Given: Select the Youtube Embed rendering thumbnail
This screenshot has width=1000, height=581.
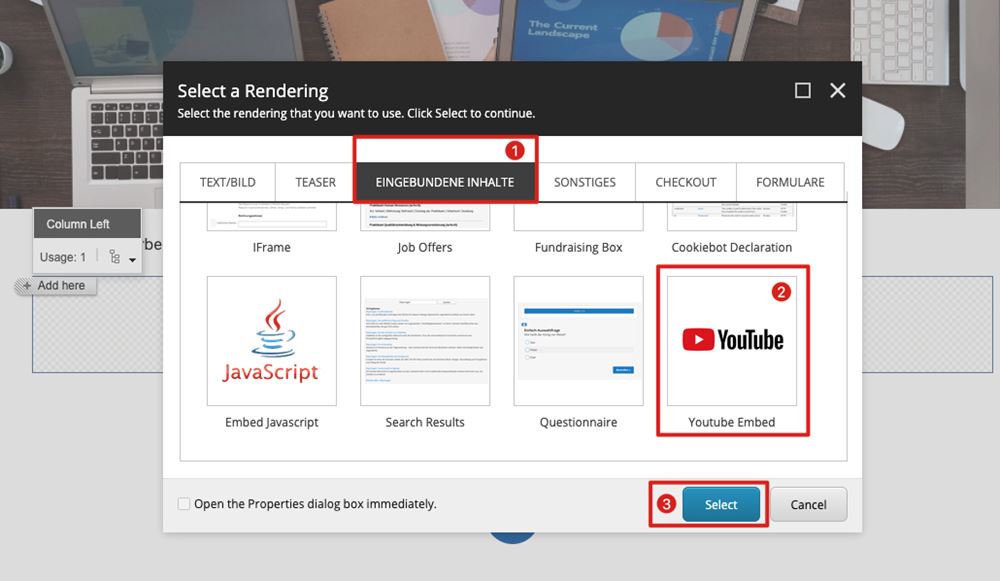Looking at the screenshot, I should tap(732, 341).
